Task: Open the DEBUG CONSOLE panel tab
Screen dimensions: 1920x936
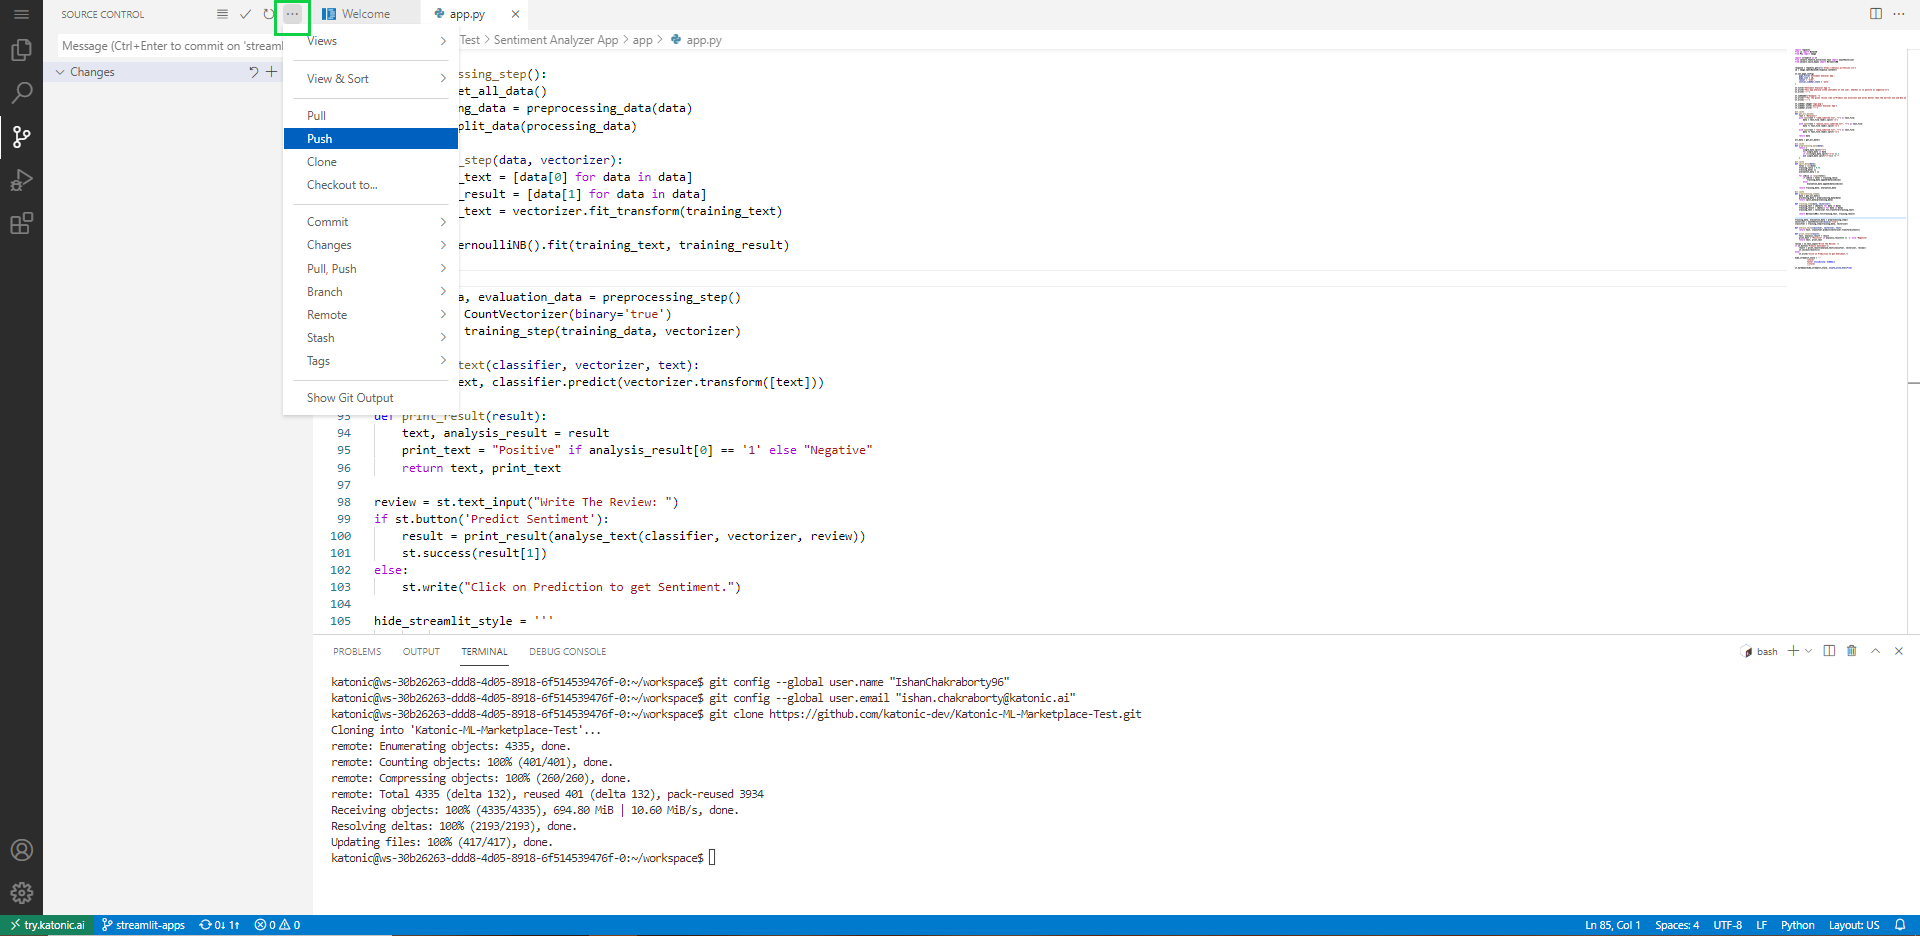Action: click(567, 651)
